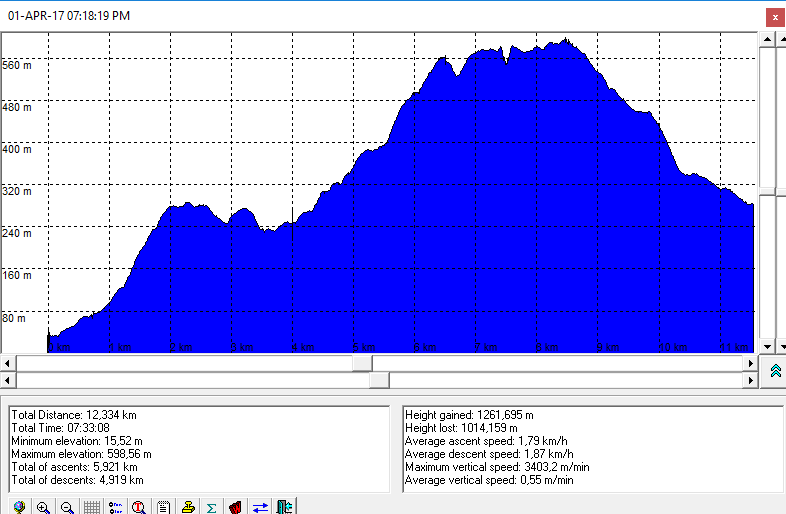The height and width of the screenshot is (514, 786).
Task: Zoom out of the elevation profile
Action: pos(67,507)
